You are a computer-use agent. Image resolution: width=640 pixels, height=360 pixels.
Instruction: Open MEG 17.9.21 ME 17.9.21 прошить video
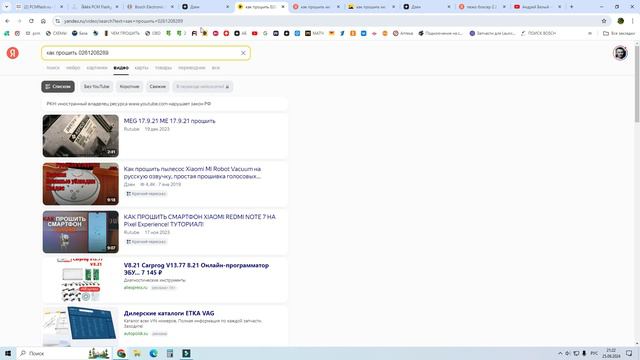coord(169,121)
